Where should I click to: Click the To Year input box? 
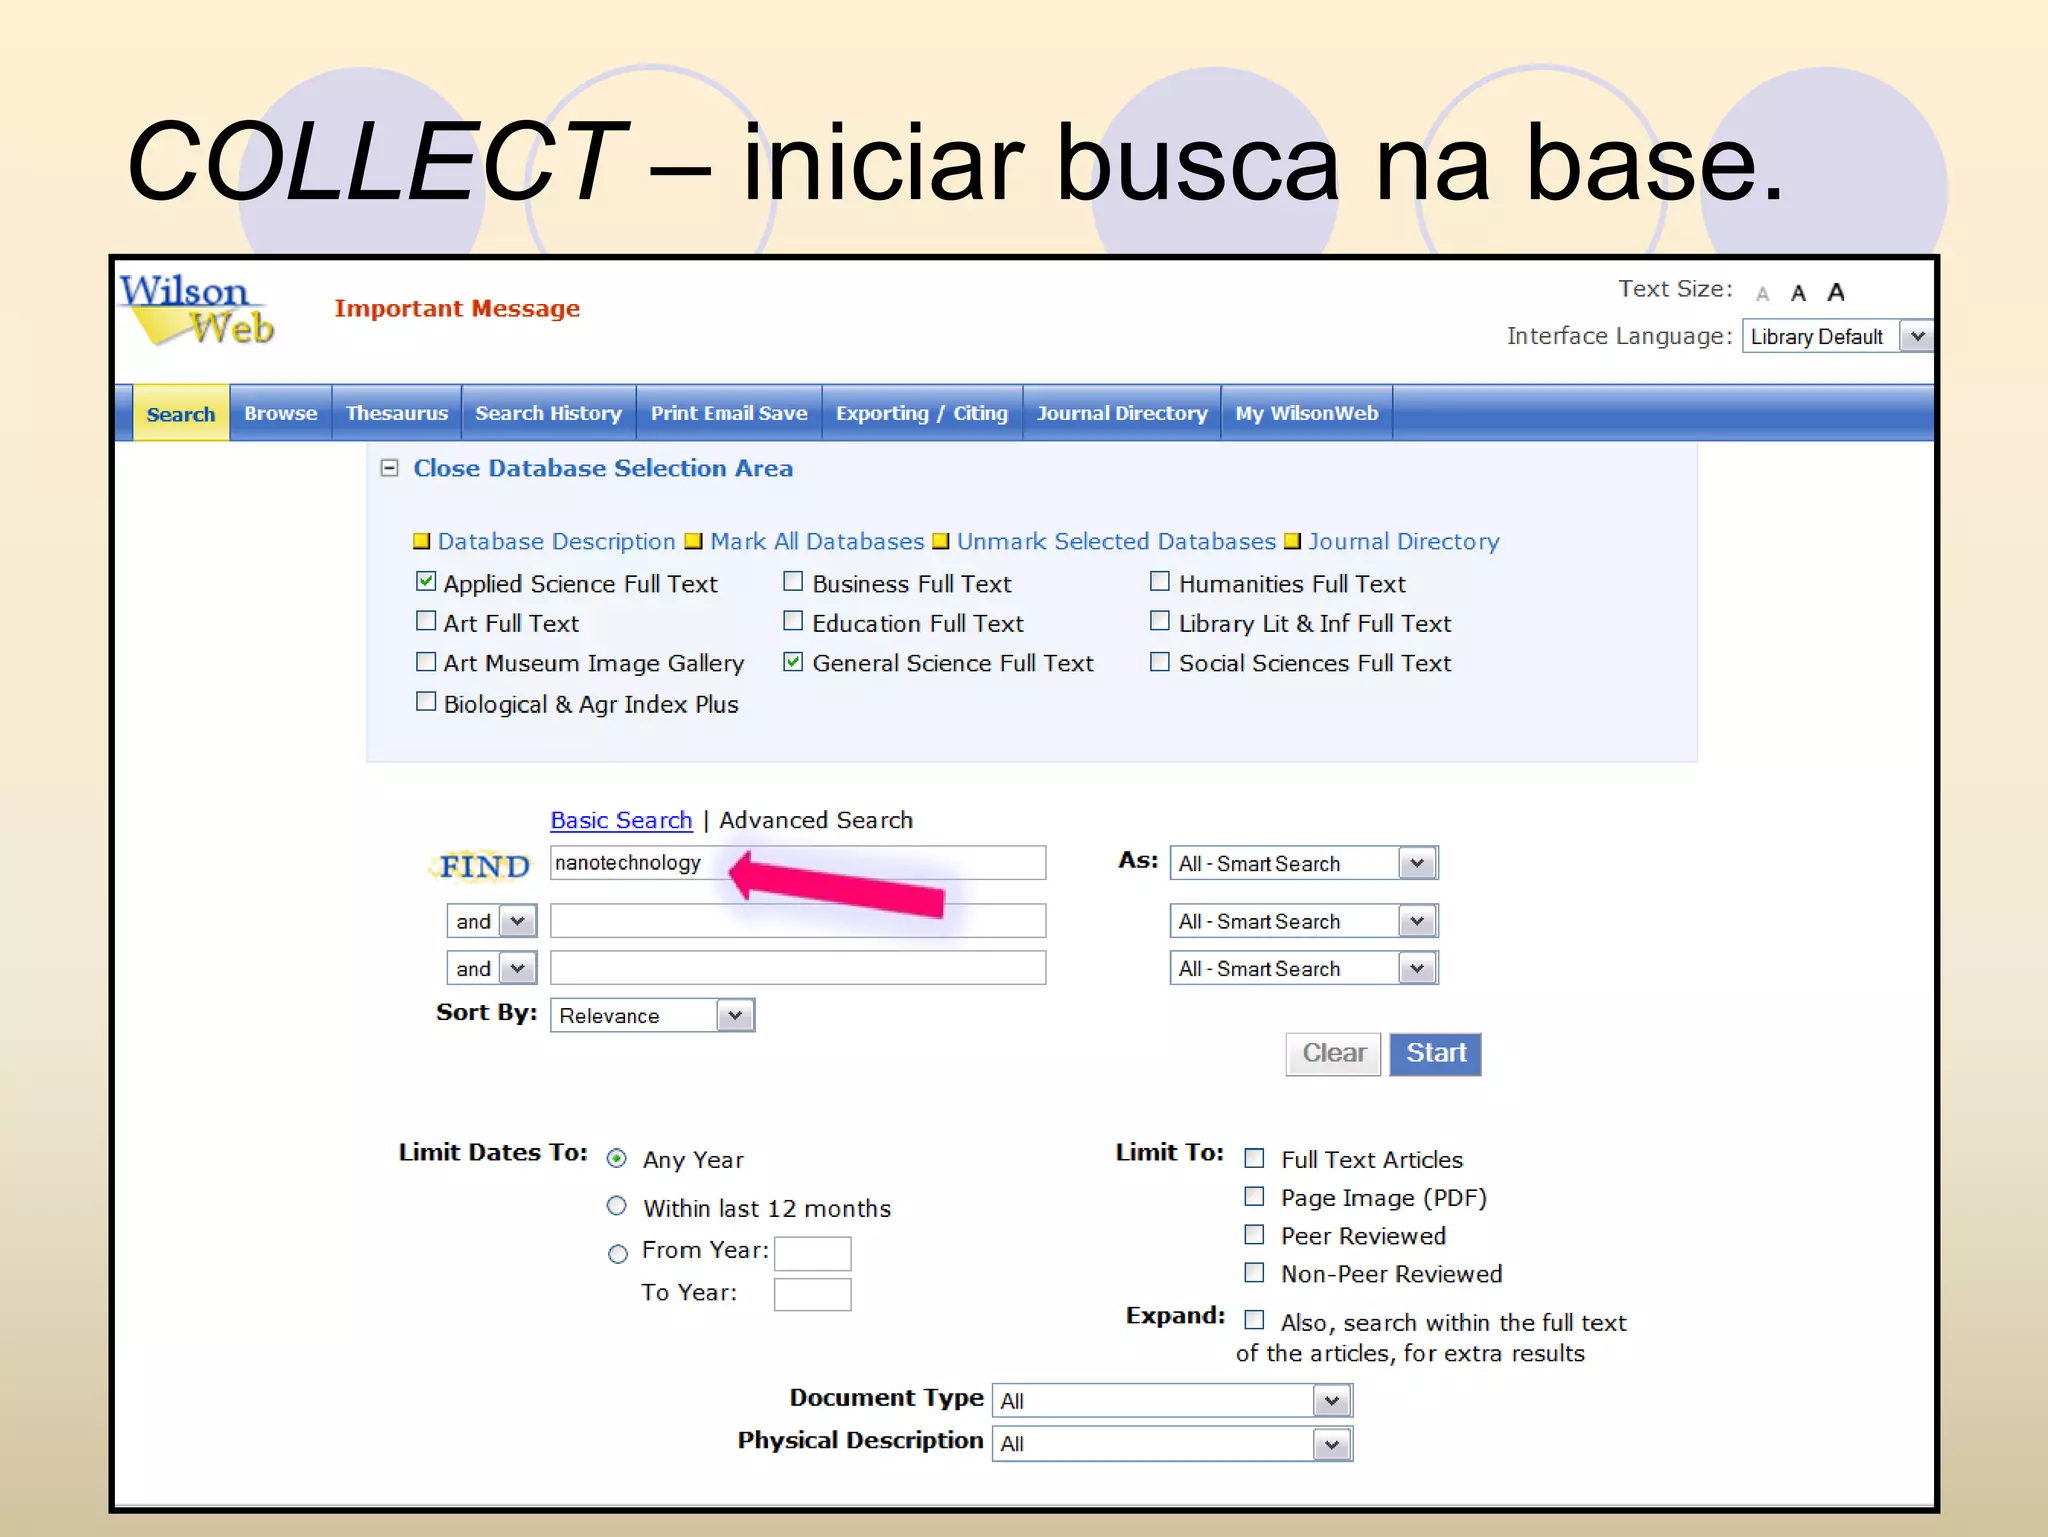(812, 1294)
